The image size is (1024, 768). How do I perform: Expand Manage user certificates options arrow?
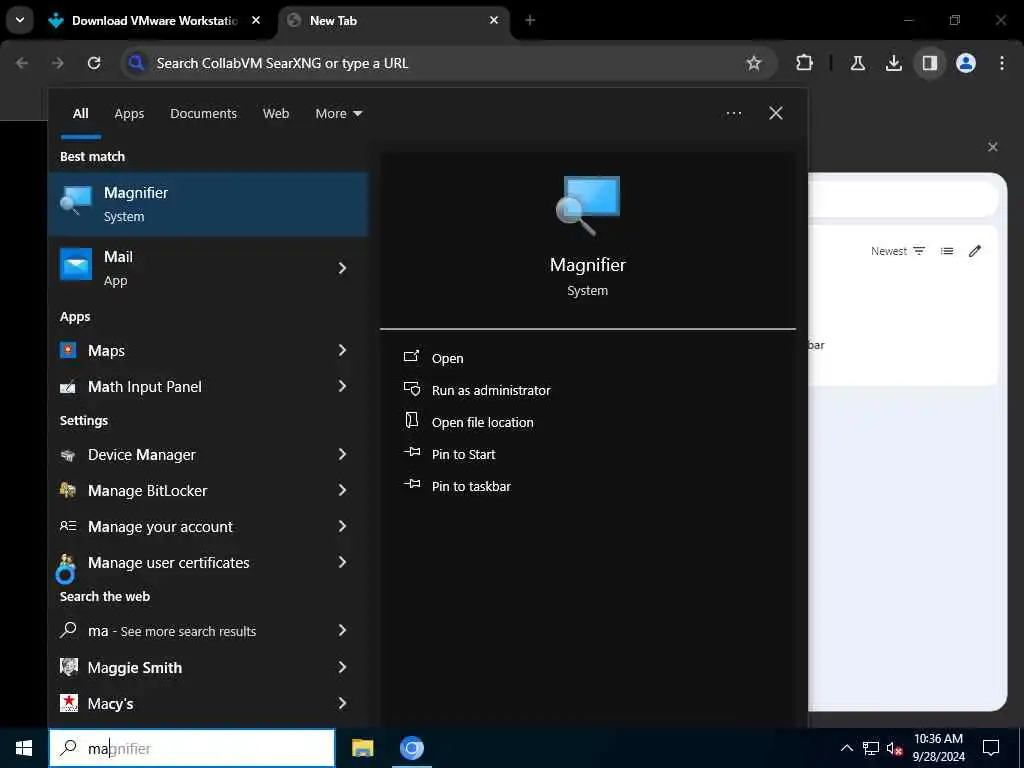point(342,562)
